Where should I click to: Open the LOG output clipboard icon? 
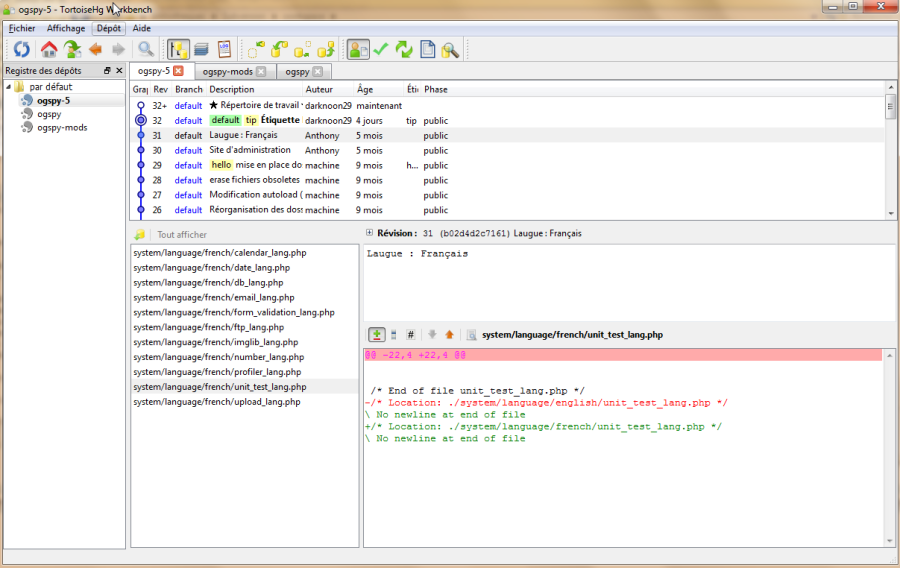tap(224, 50)
